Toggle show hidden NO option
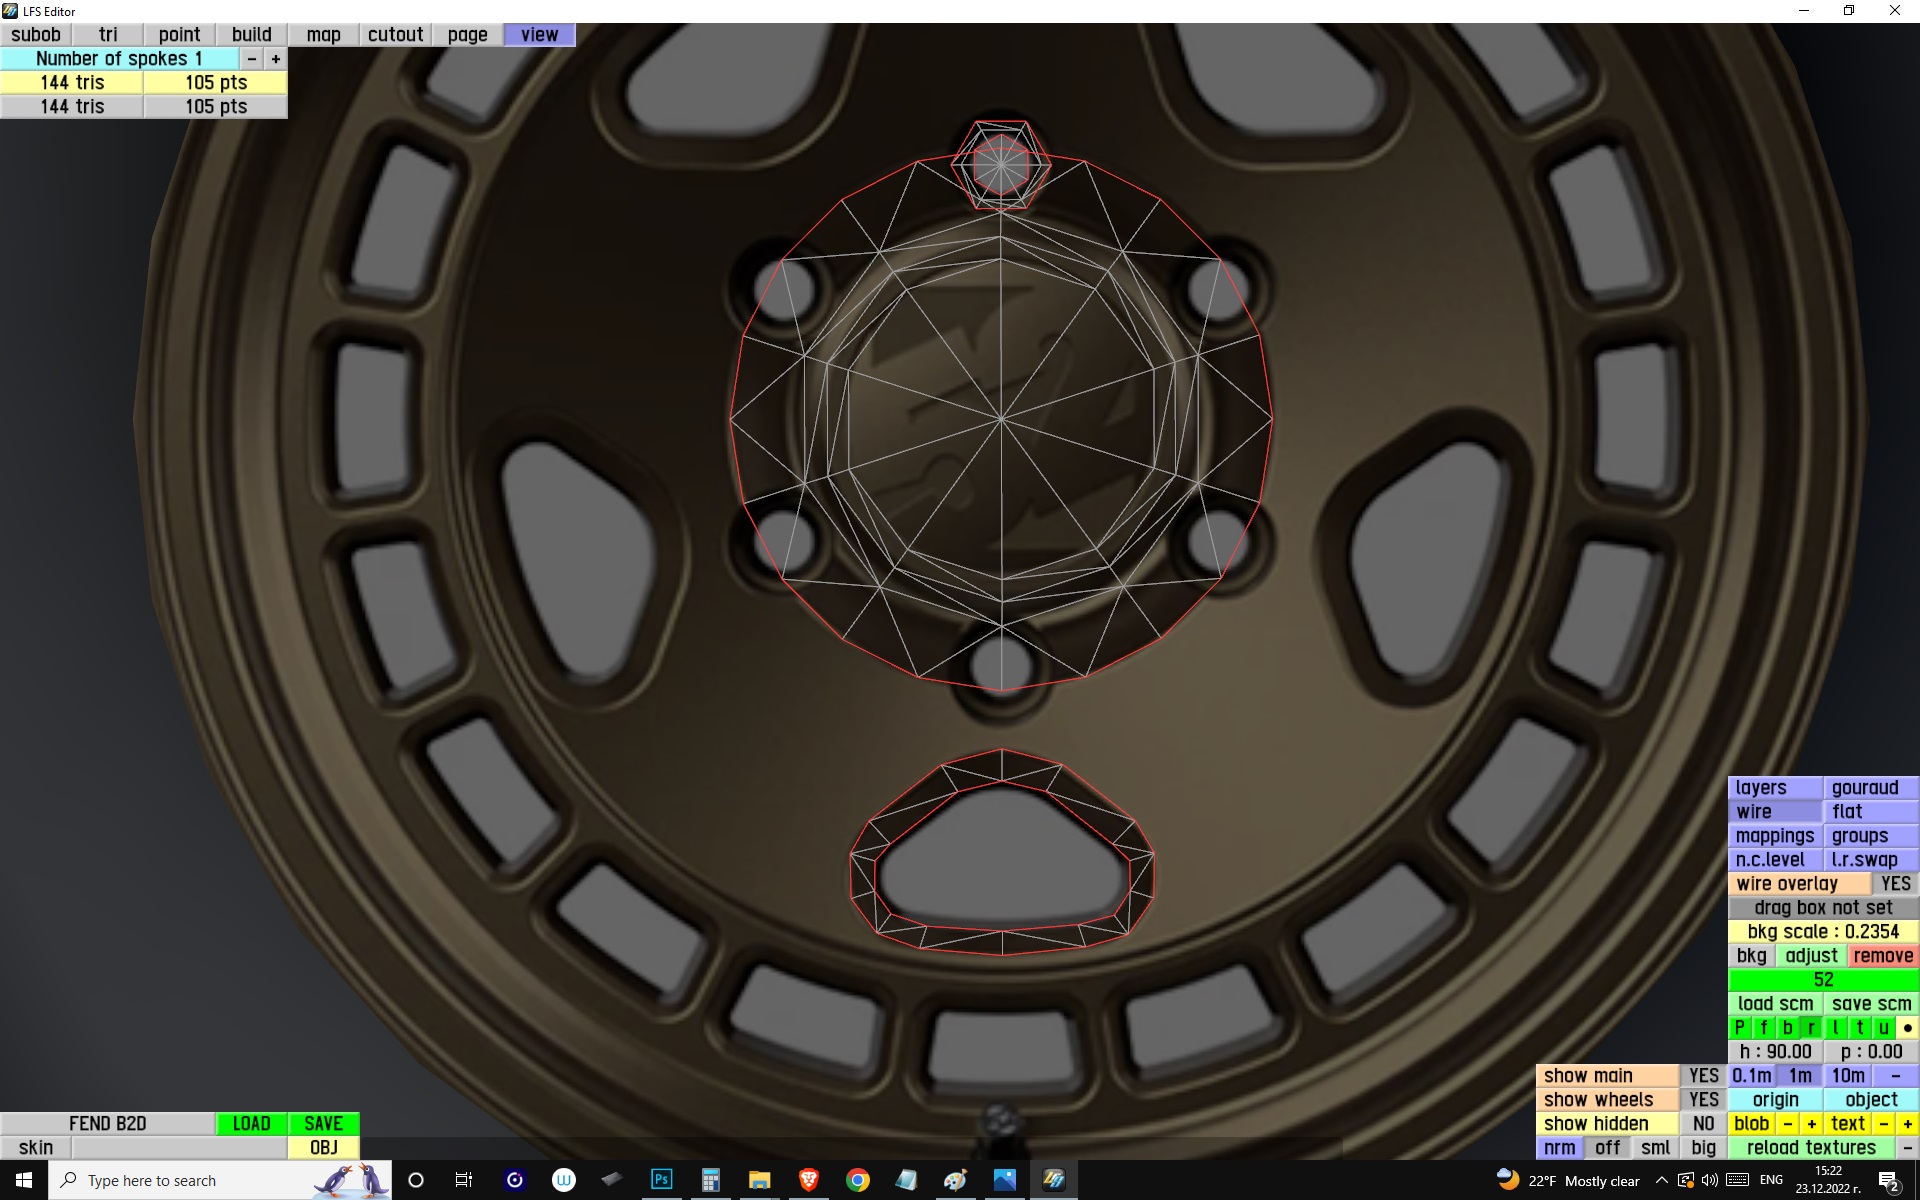The image size is (1920, 1200). 1703,1124
